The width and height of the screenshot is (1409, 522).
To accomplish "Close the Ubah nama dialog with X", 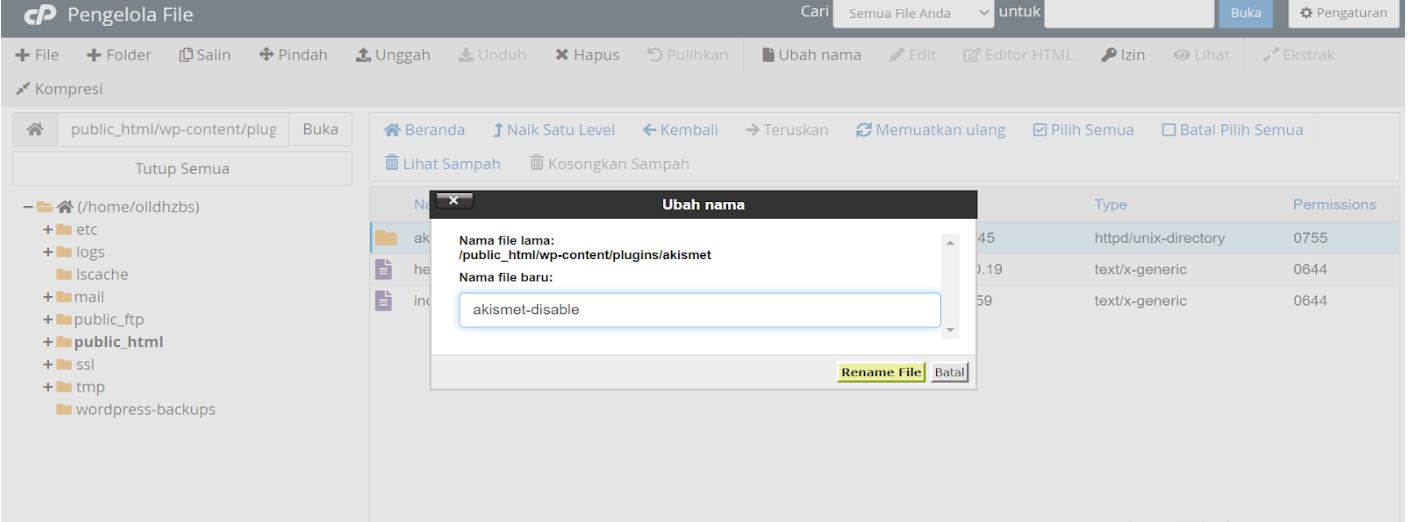I will (454, 201).
